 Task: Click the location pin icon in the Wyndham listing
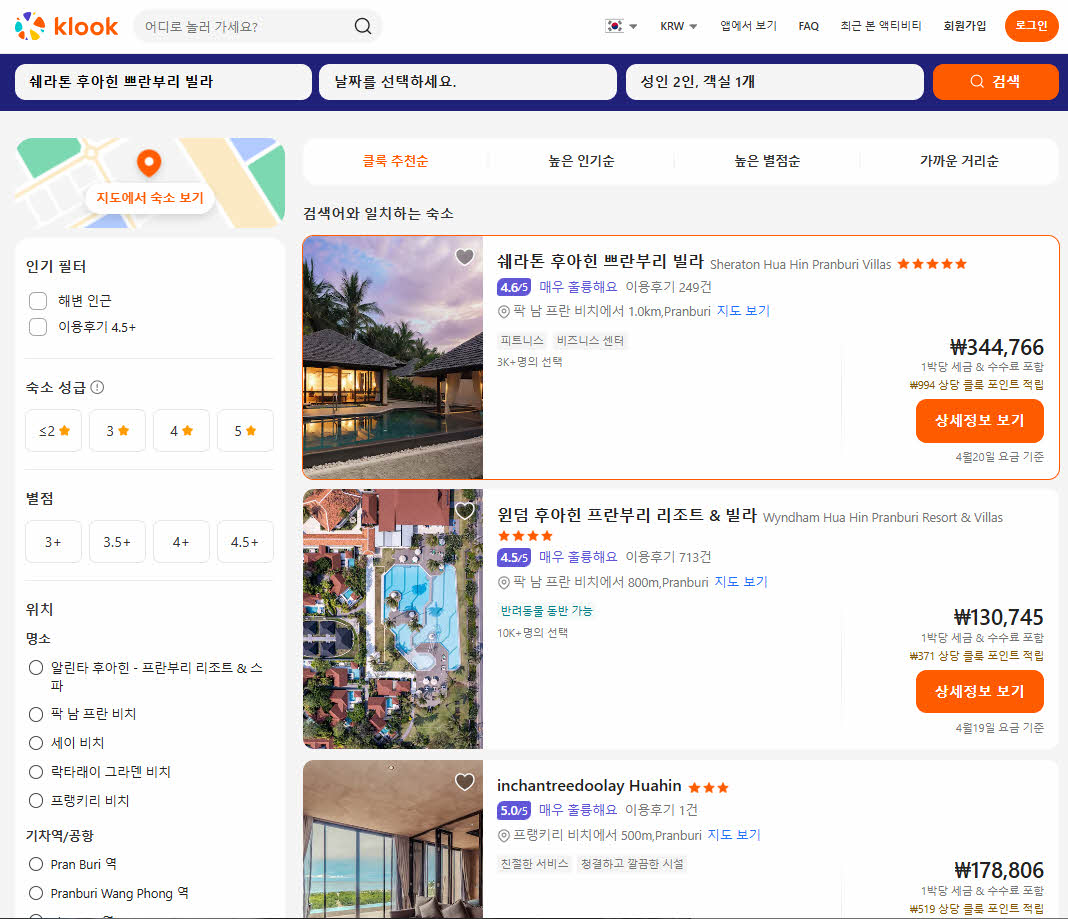[503, 582]
